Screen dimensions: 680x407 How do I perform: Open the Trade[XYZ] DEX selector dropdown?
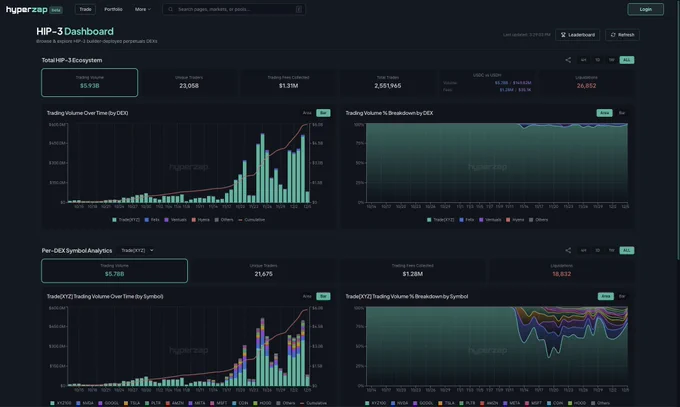(137, 250)
